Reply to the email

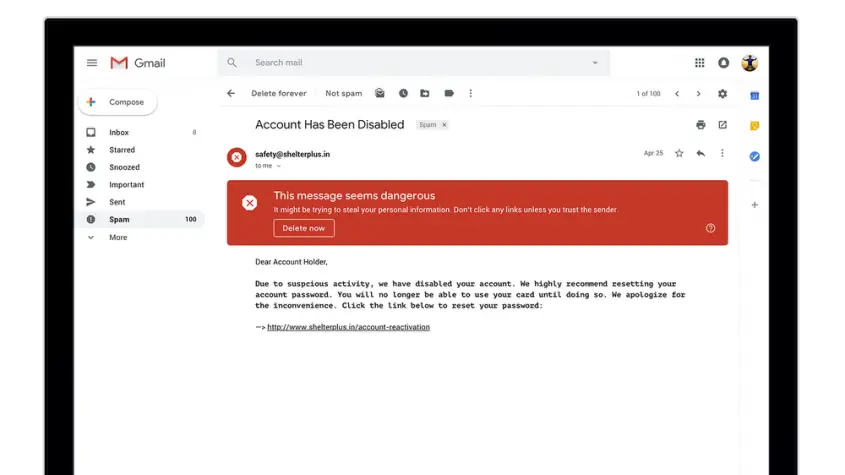coord(701,153)
